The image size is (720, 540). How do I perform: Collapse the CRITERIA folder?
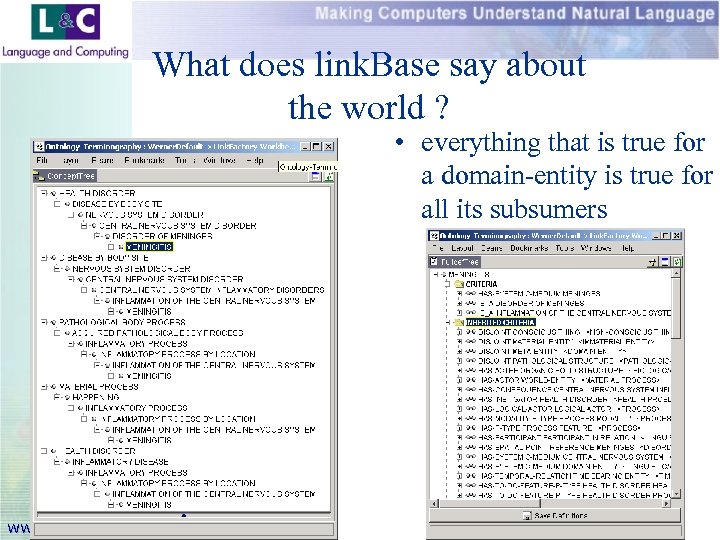tap(447, 284)
